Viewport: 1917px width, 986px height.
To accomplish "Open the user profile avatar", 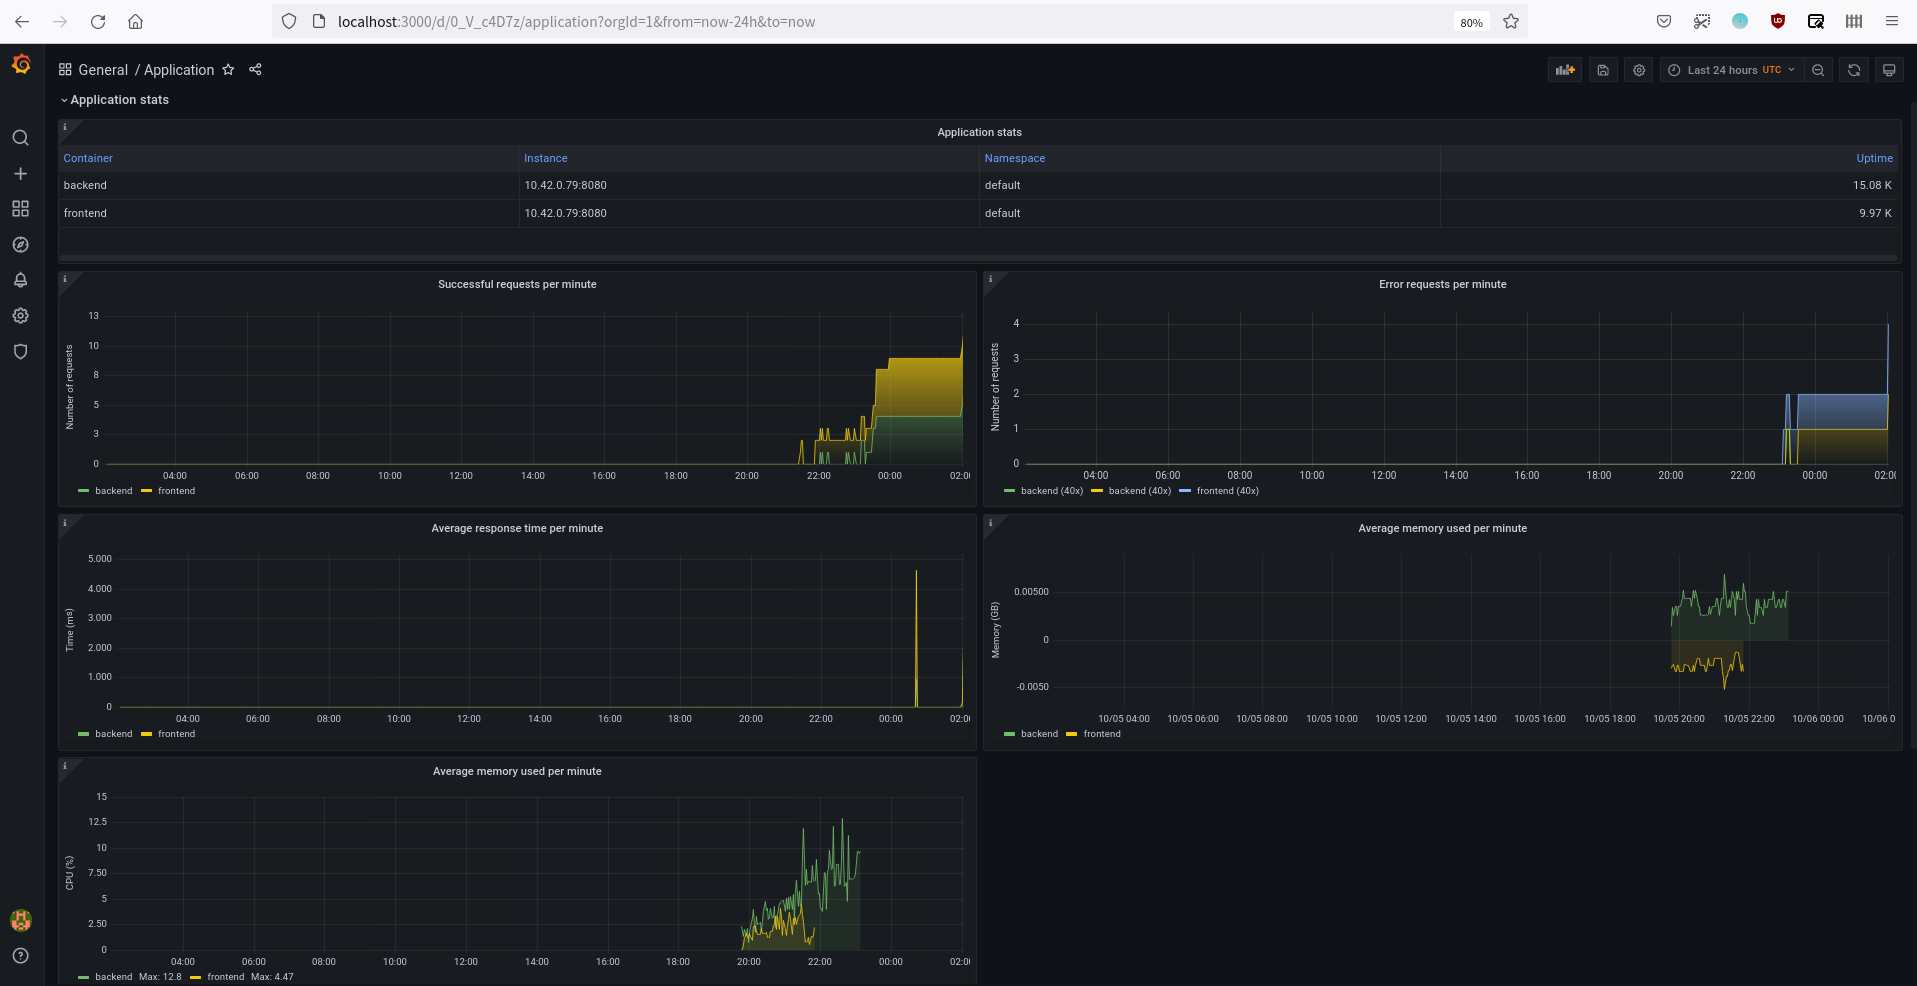I will click(20, 920).
